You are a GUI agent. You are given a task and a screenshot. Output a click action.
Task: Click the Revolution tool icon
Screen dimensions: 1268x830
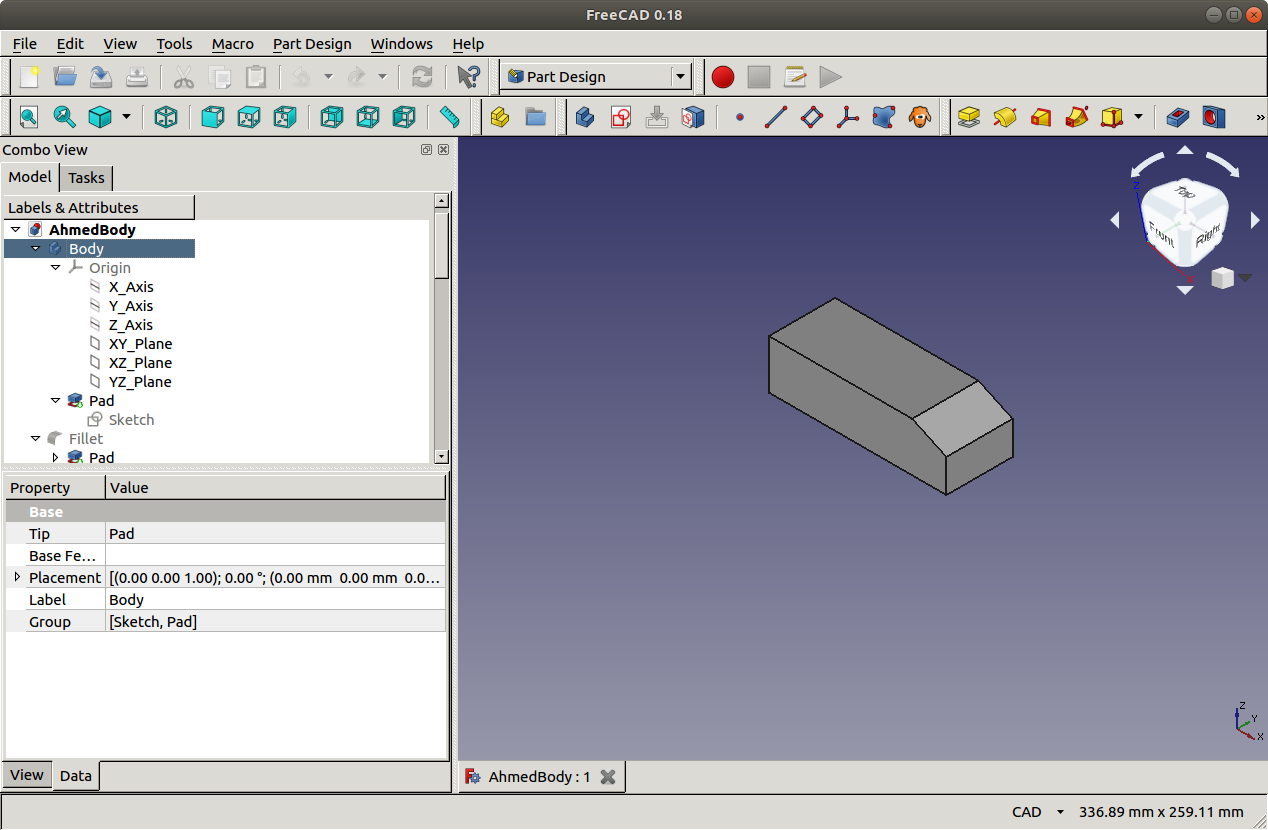click(1004, 117)
